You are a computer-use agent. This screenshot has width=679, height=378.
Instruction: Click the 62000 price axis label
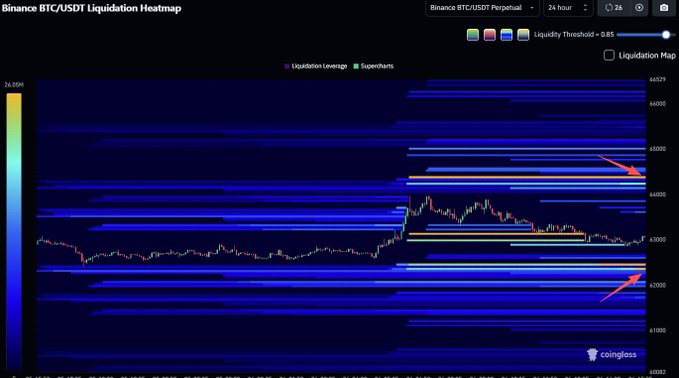(657, 285)
